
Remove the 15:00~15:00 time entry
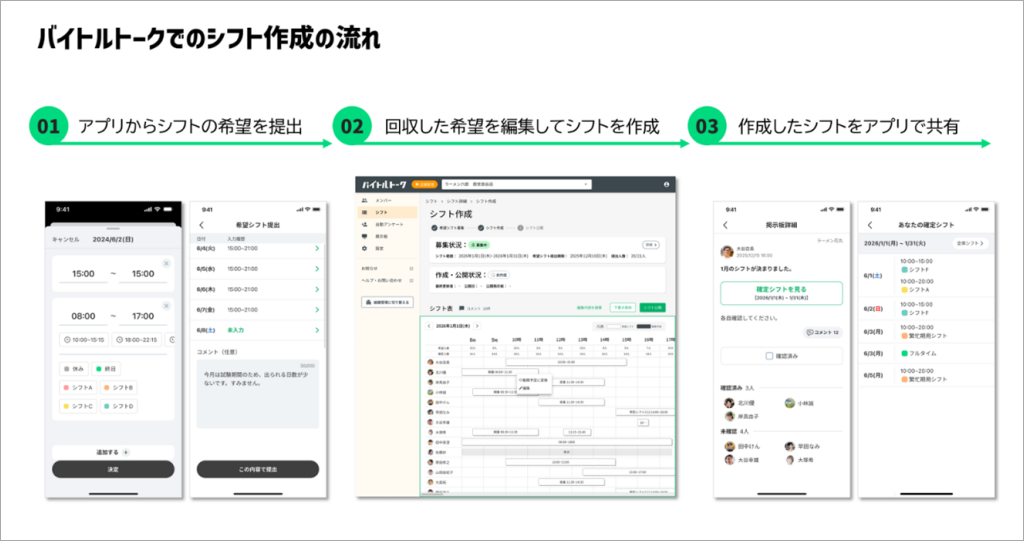[166, 263]
